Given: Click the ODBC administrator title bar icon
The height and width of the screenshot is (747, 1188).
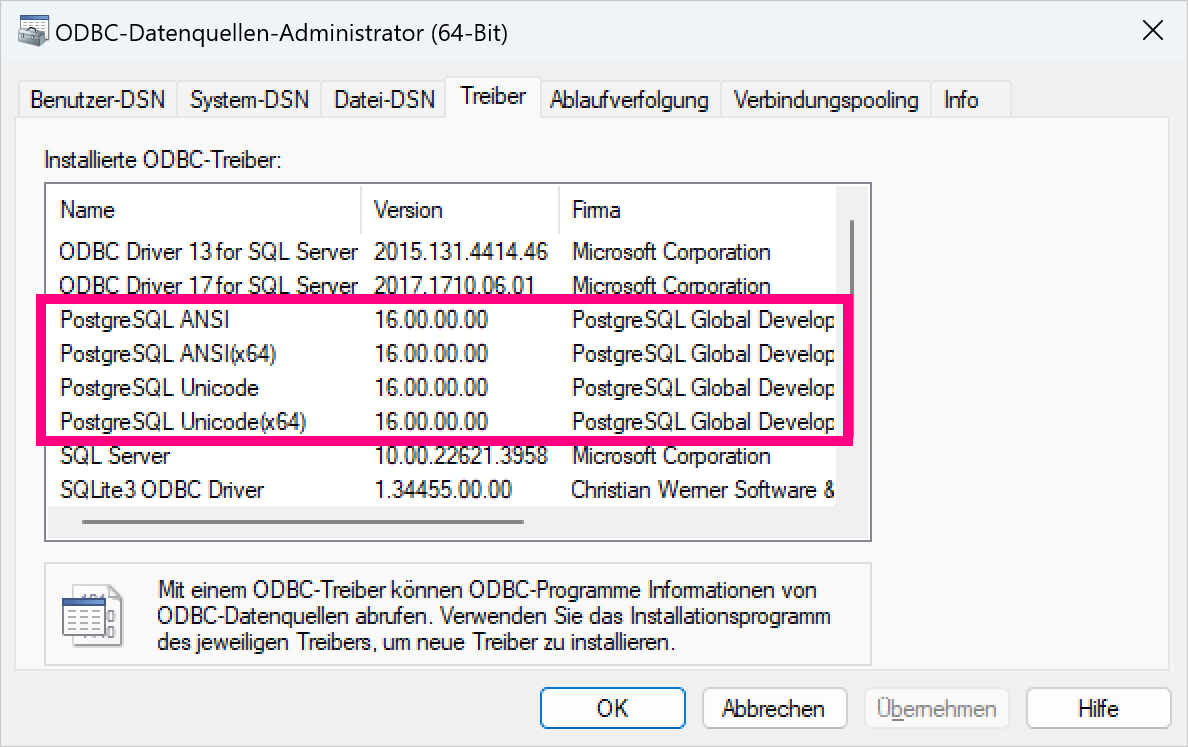Looking at the screenshot, I should click(x=33, y=32).
